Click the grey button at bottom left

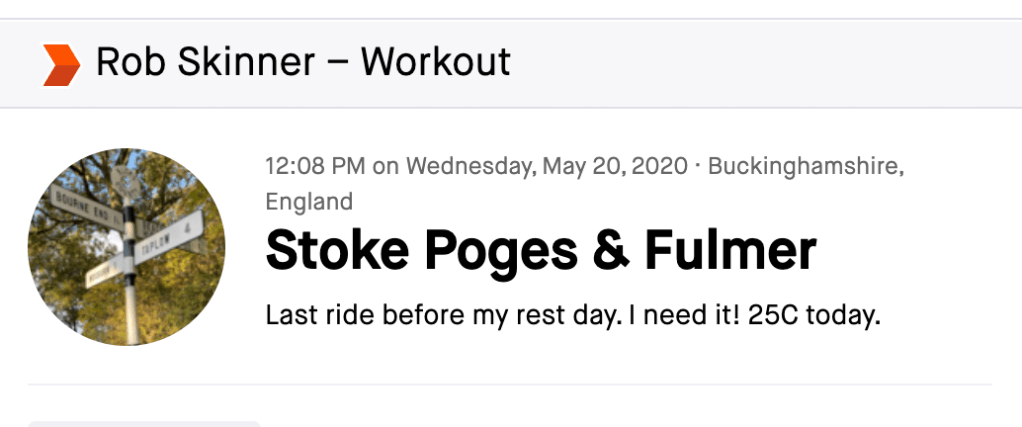pyautogui.click(x=144, y=423)
